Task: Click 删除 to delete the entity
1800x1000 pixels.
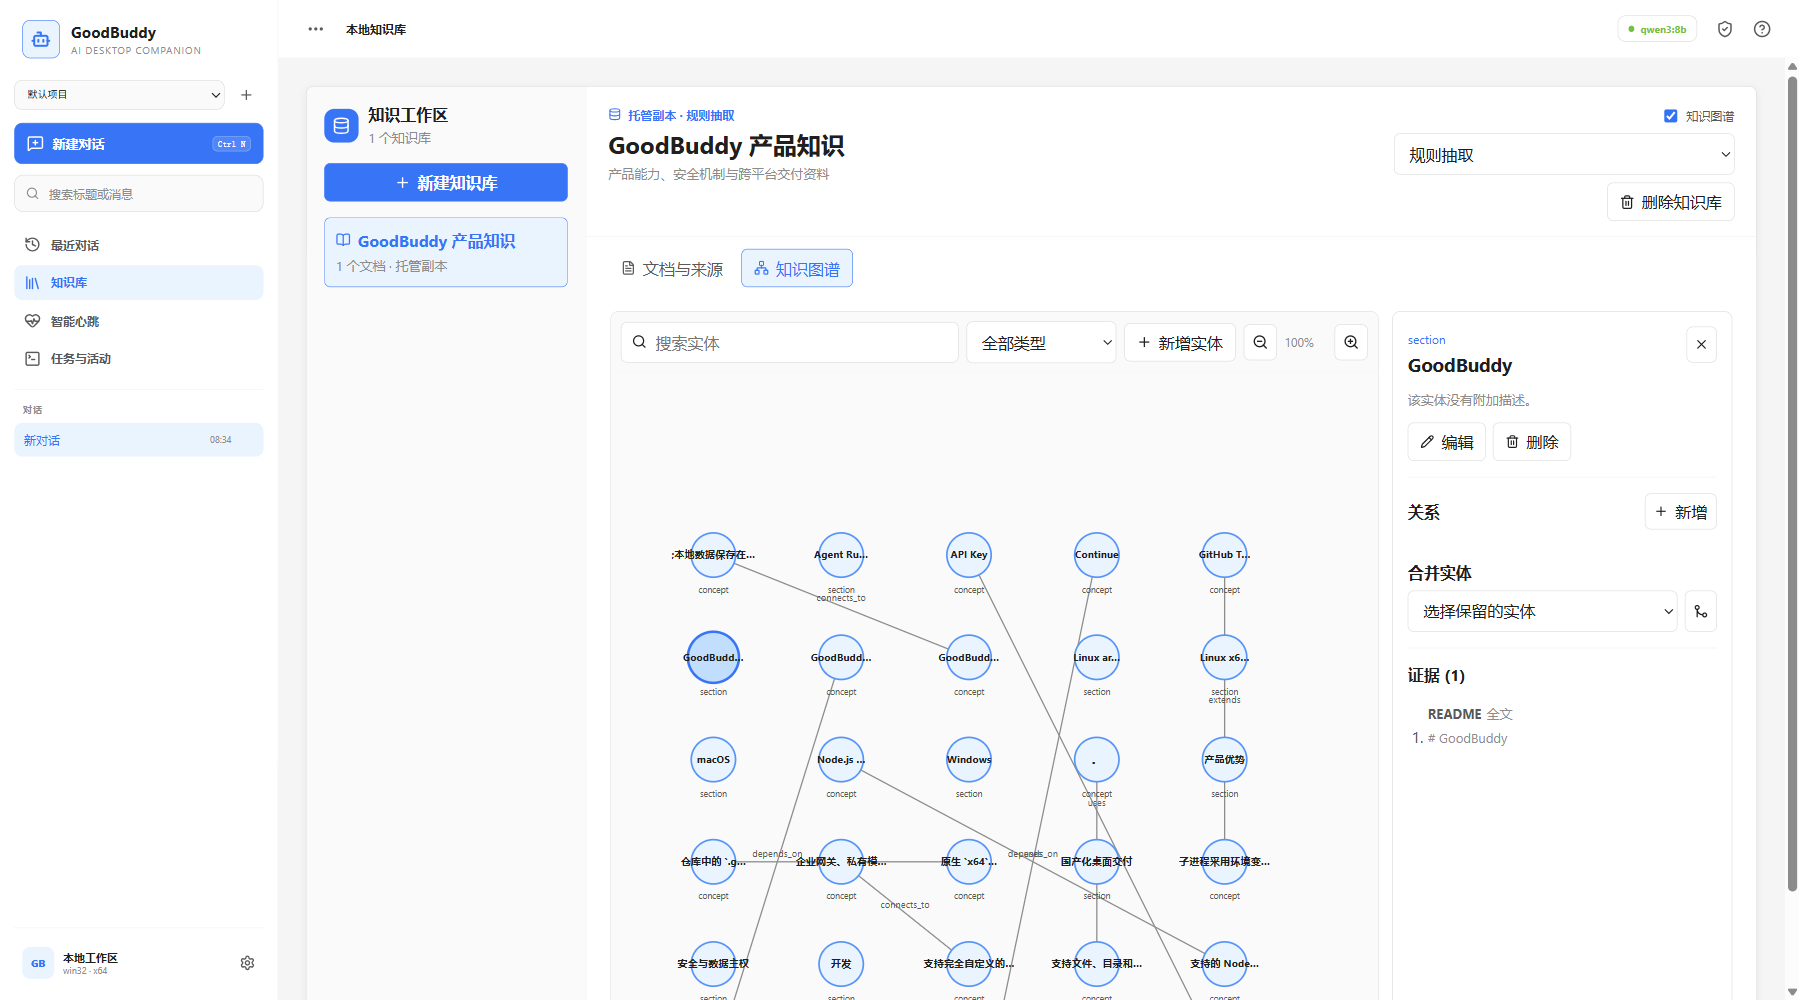Action: pos(1532,442)
